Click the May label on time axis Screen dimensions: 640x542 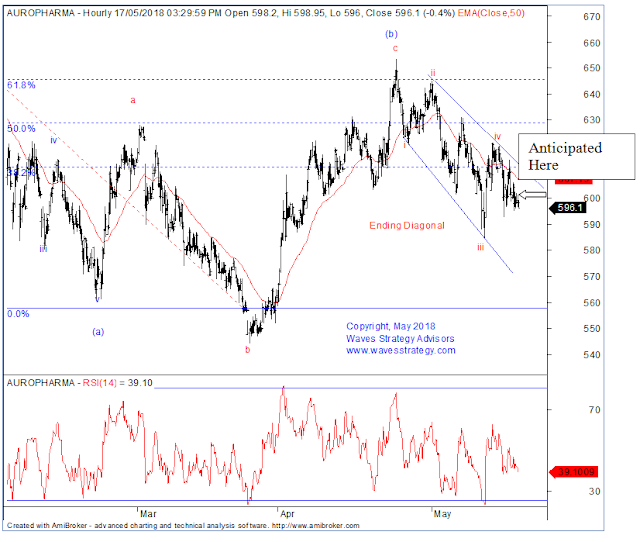pos(442,514)
